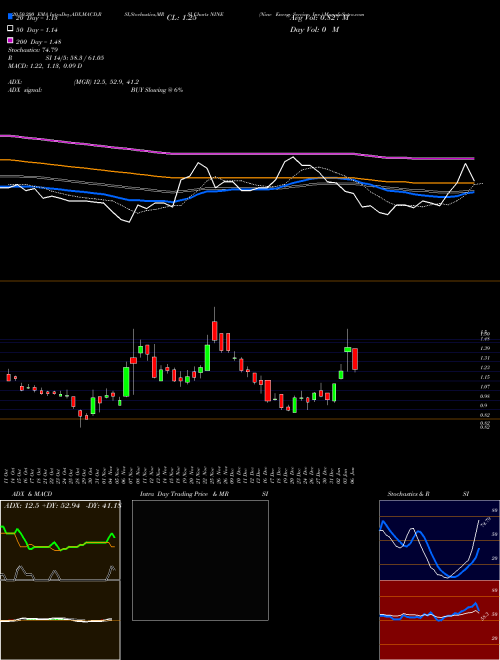Click the 'Avg Vol: 0.327 M' label
Viewport: 500px width, 660px height.
319,18
